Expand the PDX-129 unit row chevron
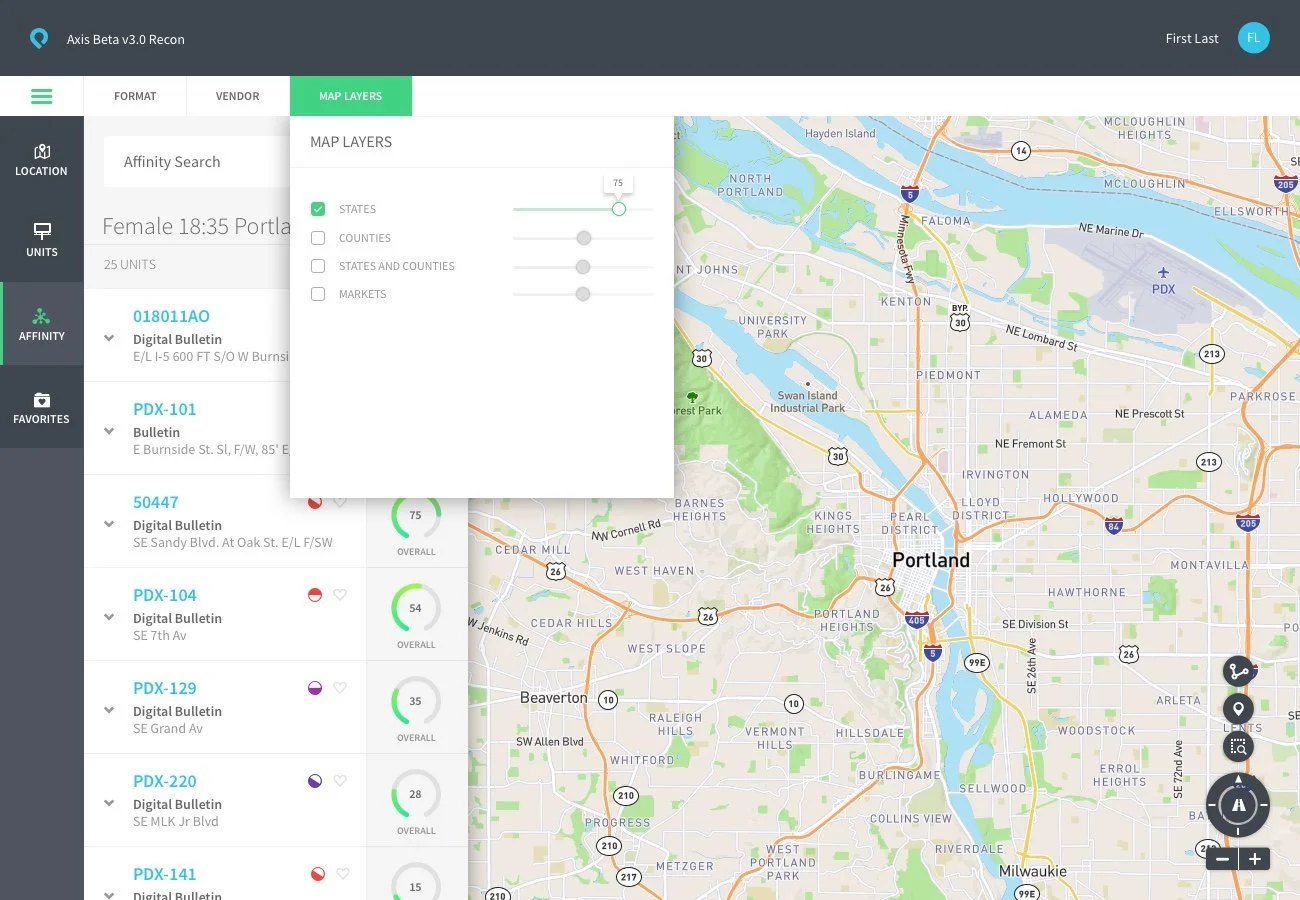 click(109, 710)
